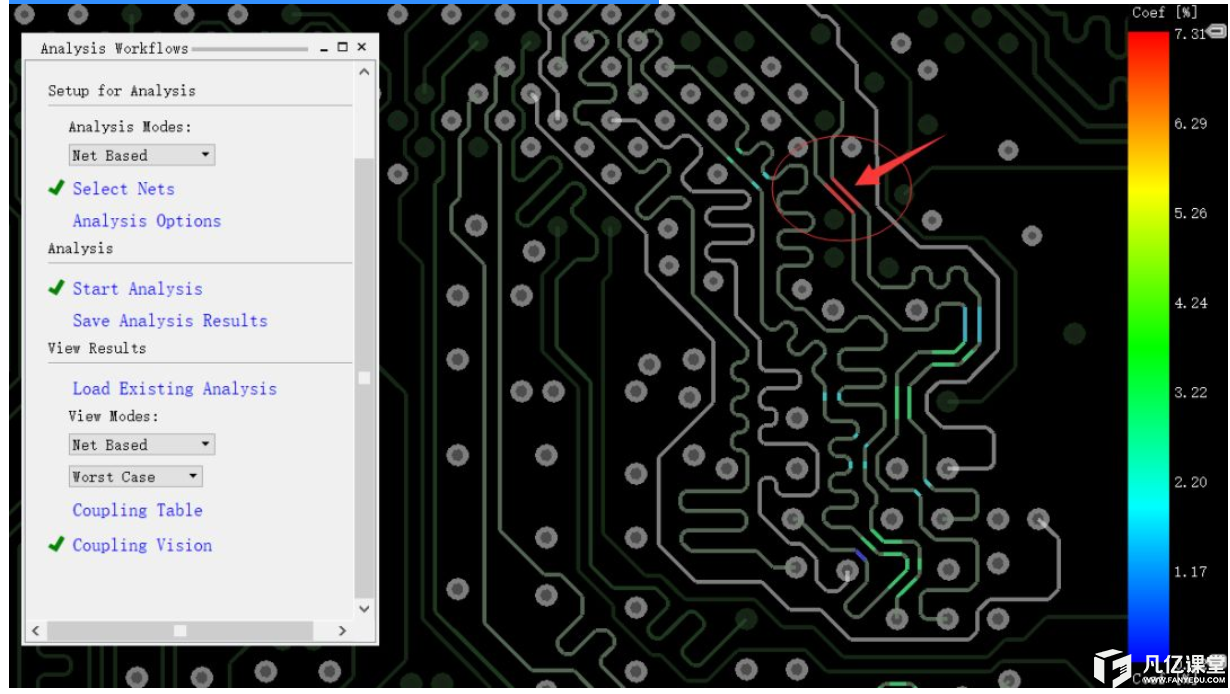Click the horizontal scrollbar right arrow
Screen dimensions: 1230x694
[341, 631]
